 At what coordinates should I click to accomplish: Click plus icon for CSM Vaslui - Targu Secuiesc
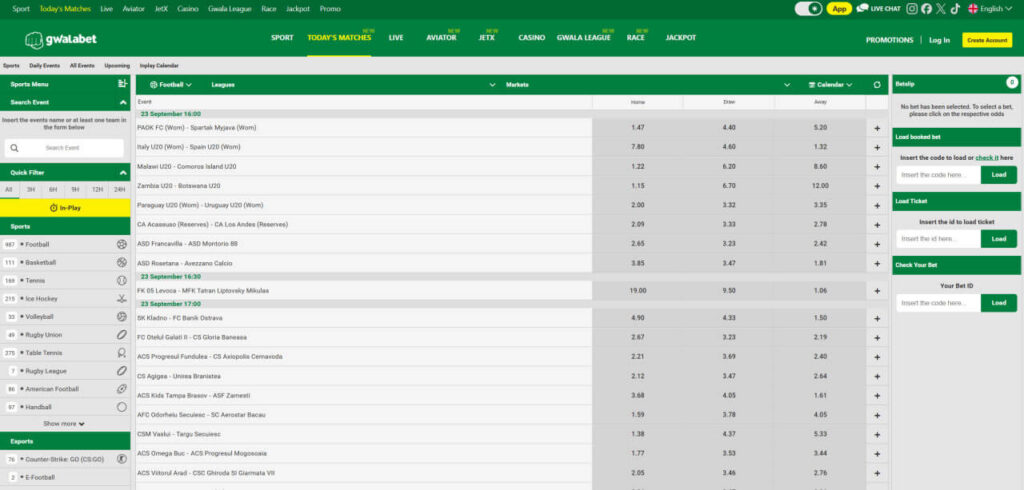[x=877, y=434]
